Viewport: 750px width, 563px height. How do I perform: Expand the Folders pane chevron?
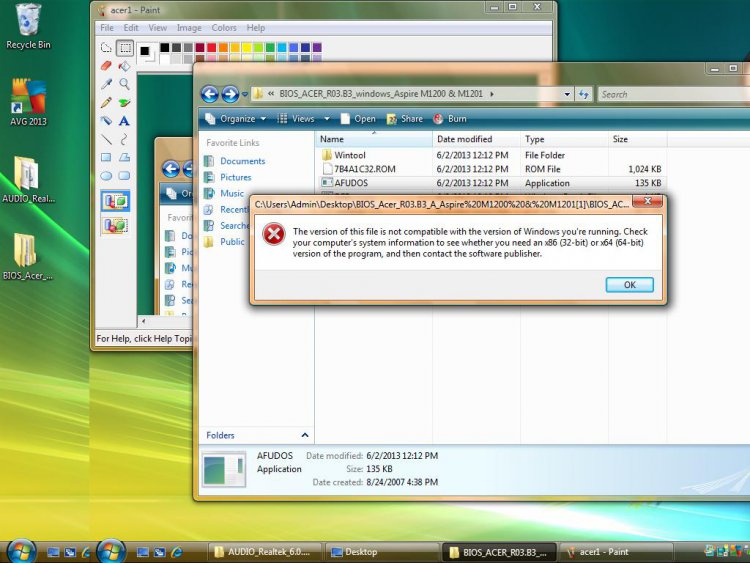(305, 435)
